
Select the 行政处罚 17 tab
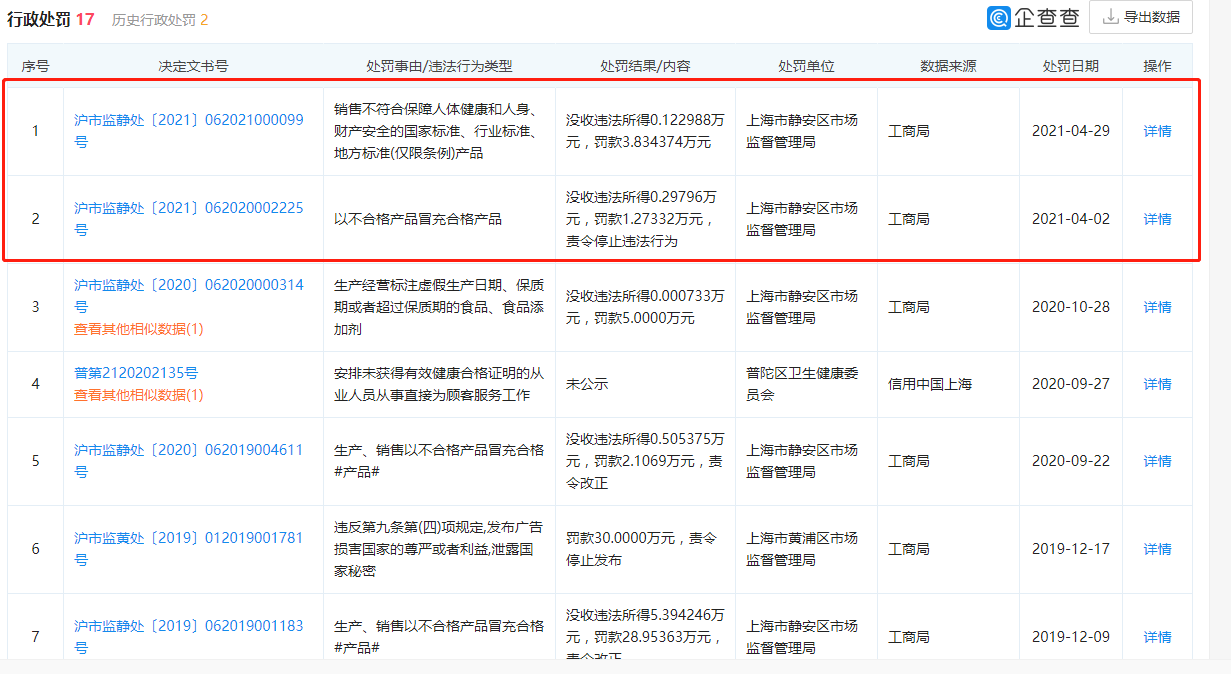coord(51,19)
